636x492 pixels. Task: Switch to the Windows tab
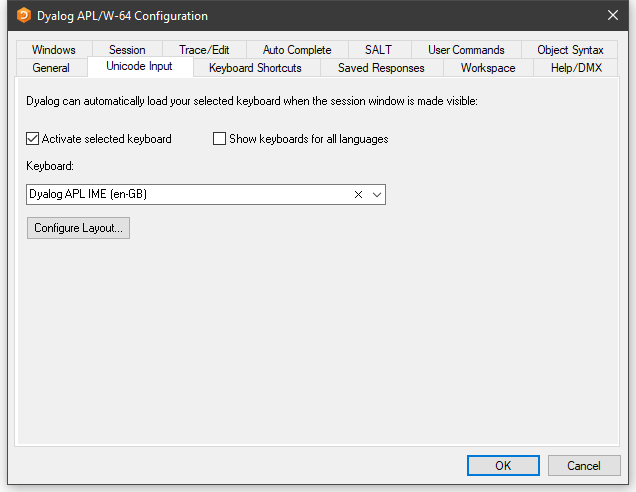coord(53,50)
